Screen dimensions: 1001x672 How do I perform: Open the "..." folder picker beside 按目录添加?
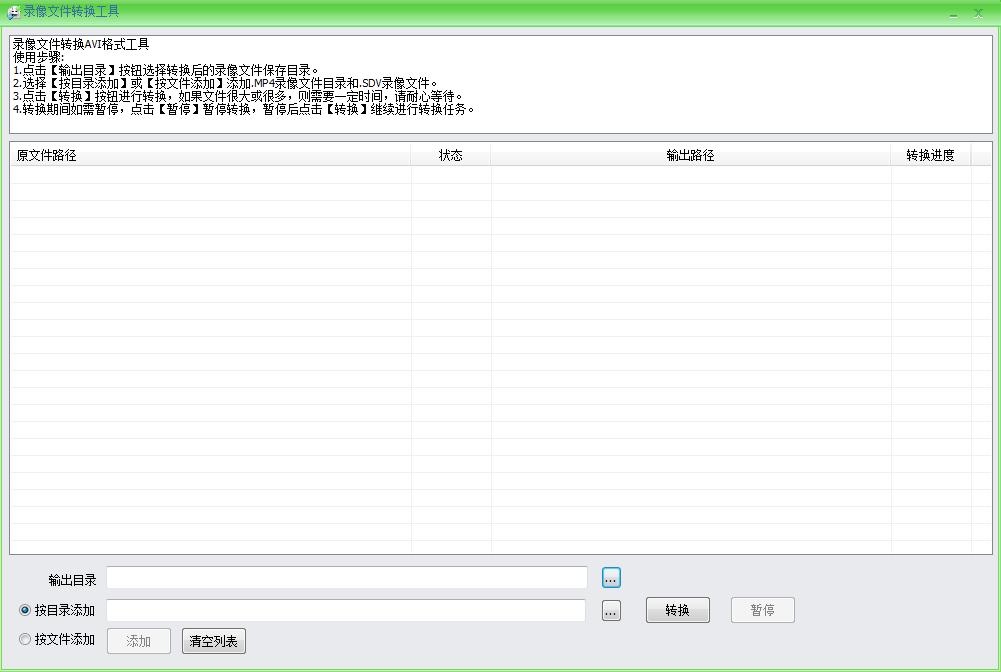pyautogui.click(x=610, y=610)
